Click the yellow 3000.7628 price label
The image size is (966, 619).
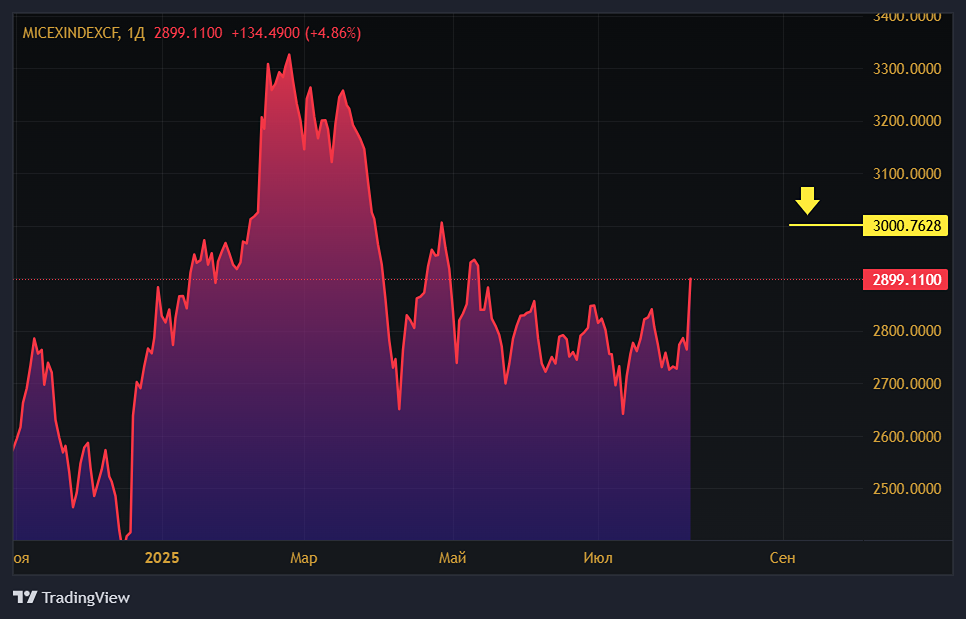tap(907, 226)
